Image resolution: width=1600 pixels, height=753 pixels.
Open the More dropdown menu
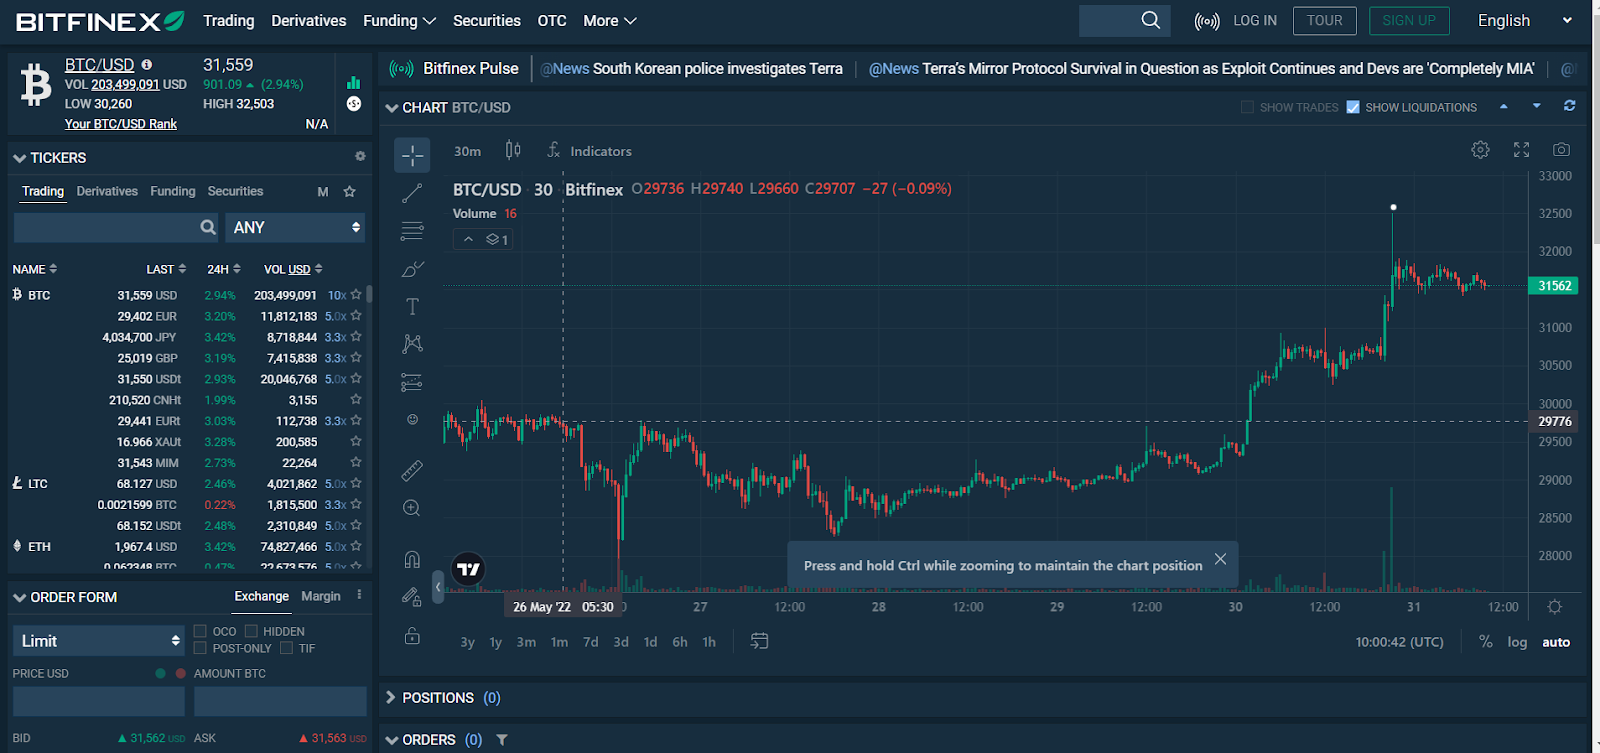pyautogui.click(x=610, y=21)
